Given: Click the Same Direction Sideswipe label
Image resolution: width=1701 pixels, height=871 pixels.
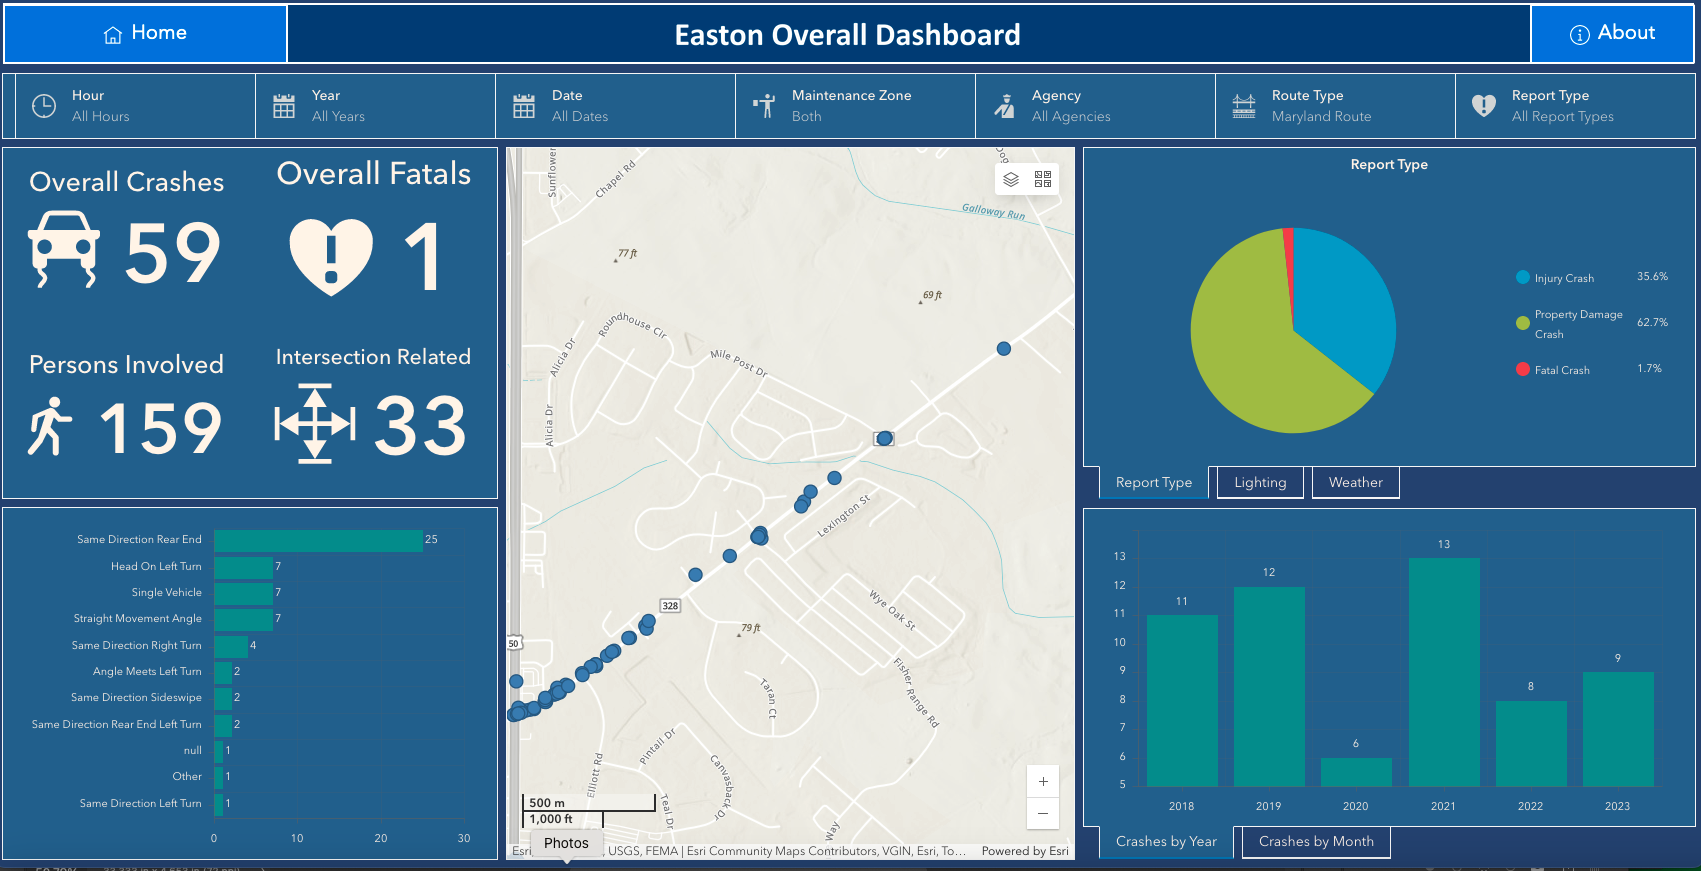Looking at the screenshot, I should 136,698.
